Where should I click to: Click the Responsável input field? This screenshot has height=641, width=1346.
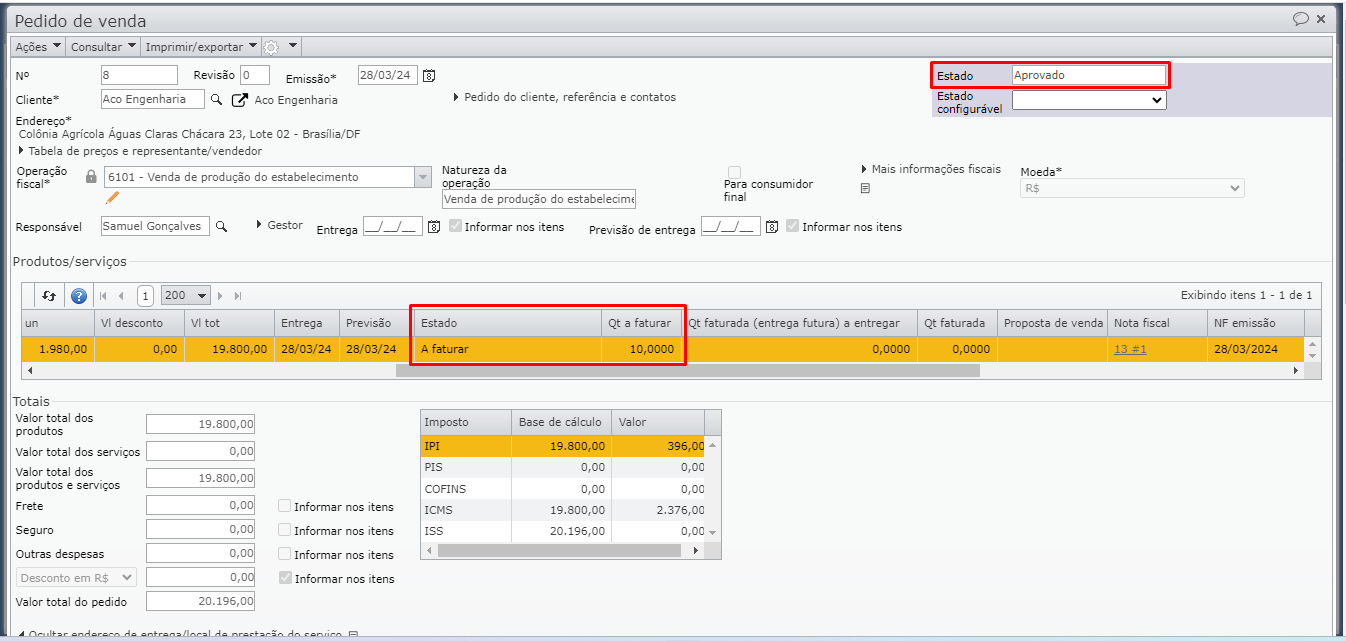156,226
